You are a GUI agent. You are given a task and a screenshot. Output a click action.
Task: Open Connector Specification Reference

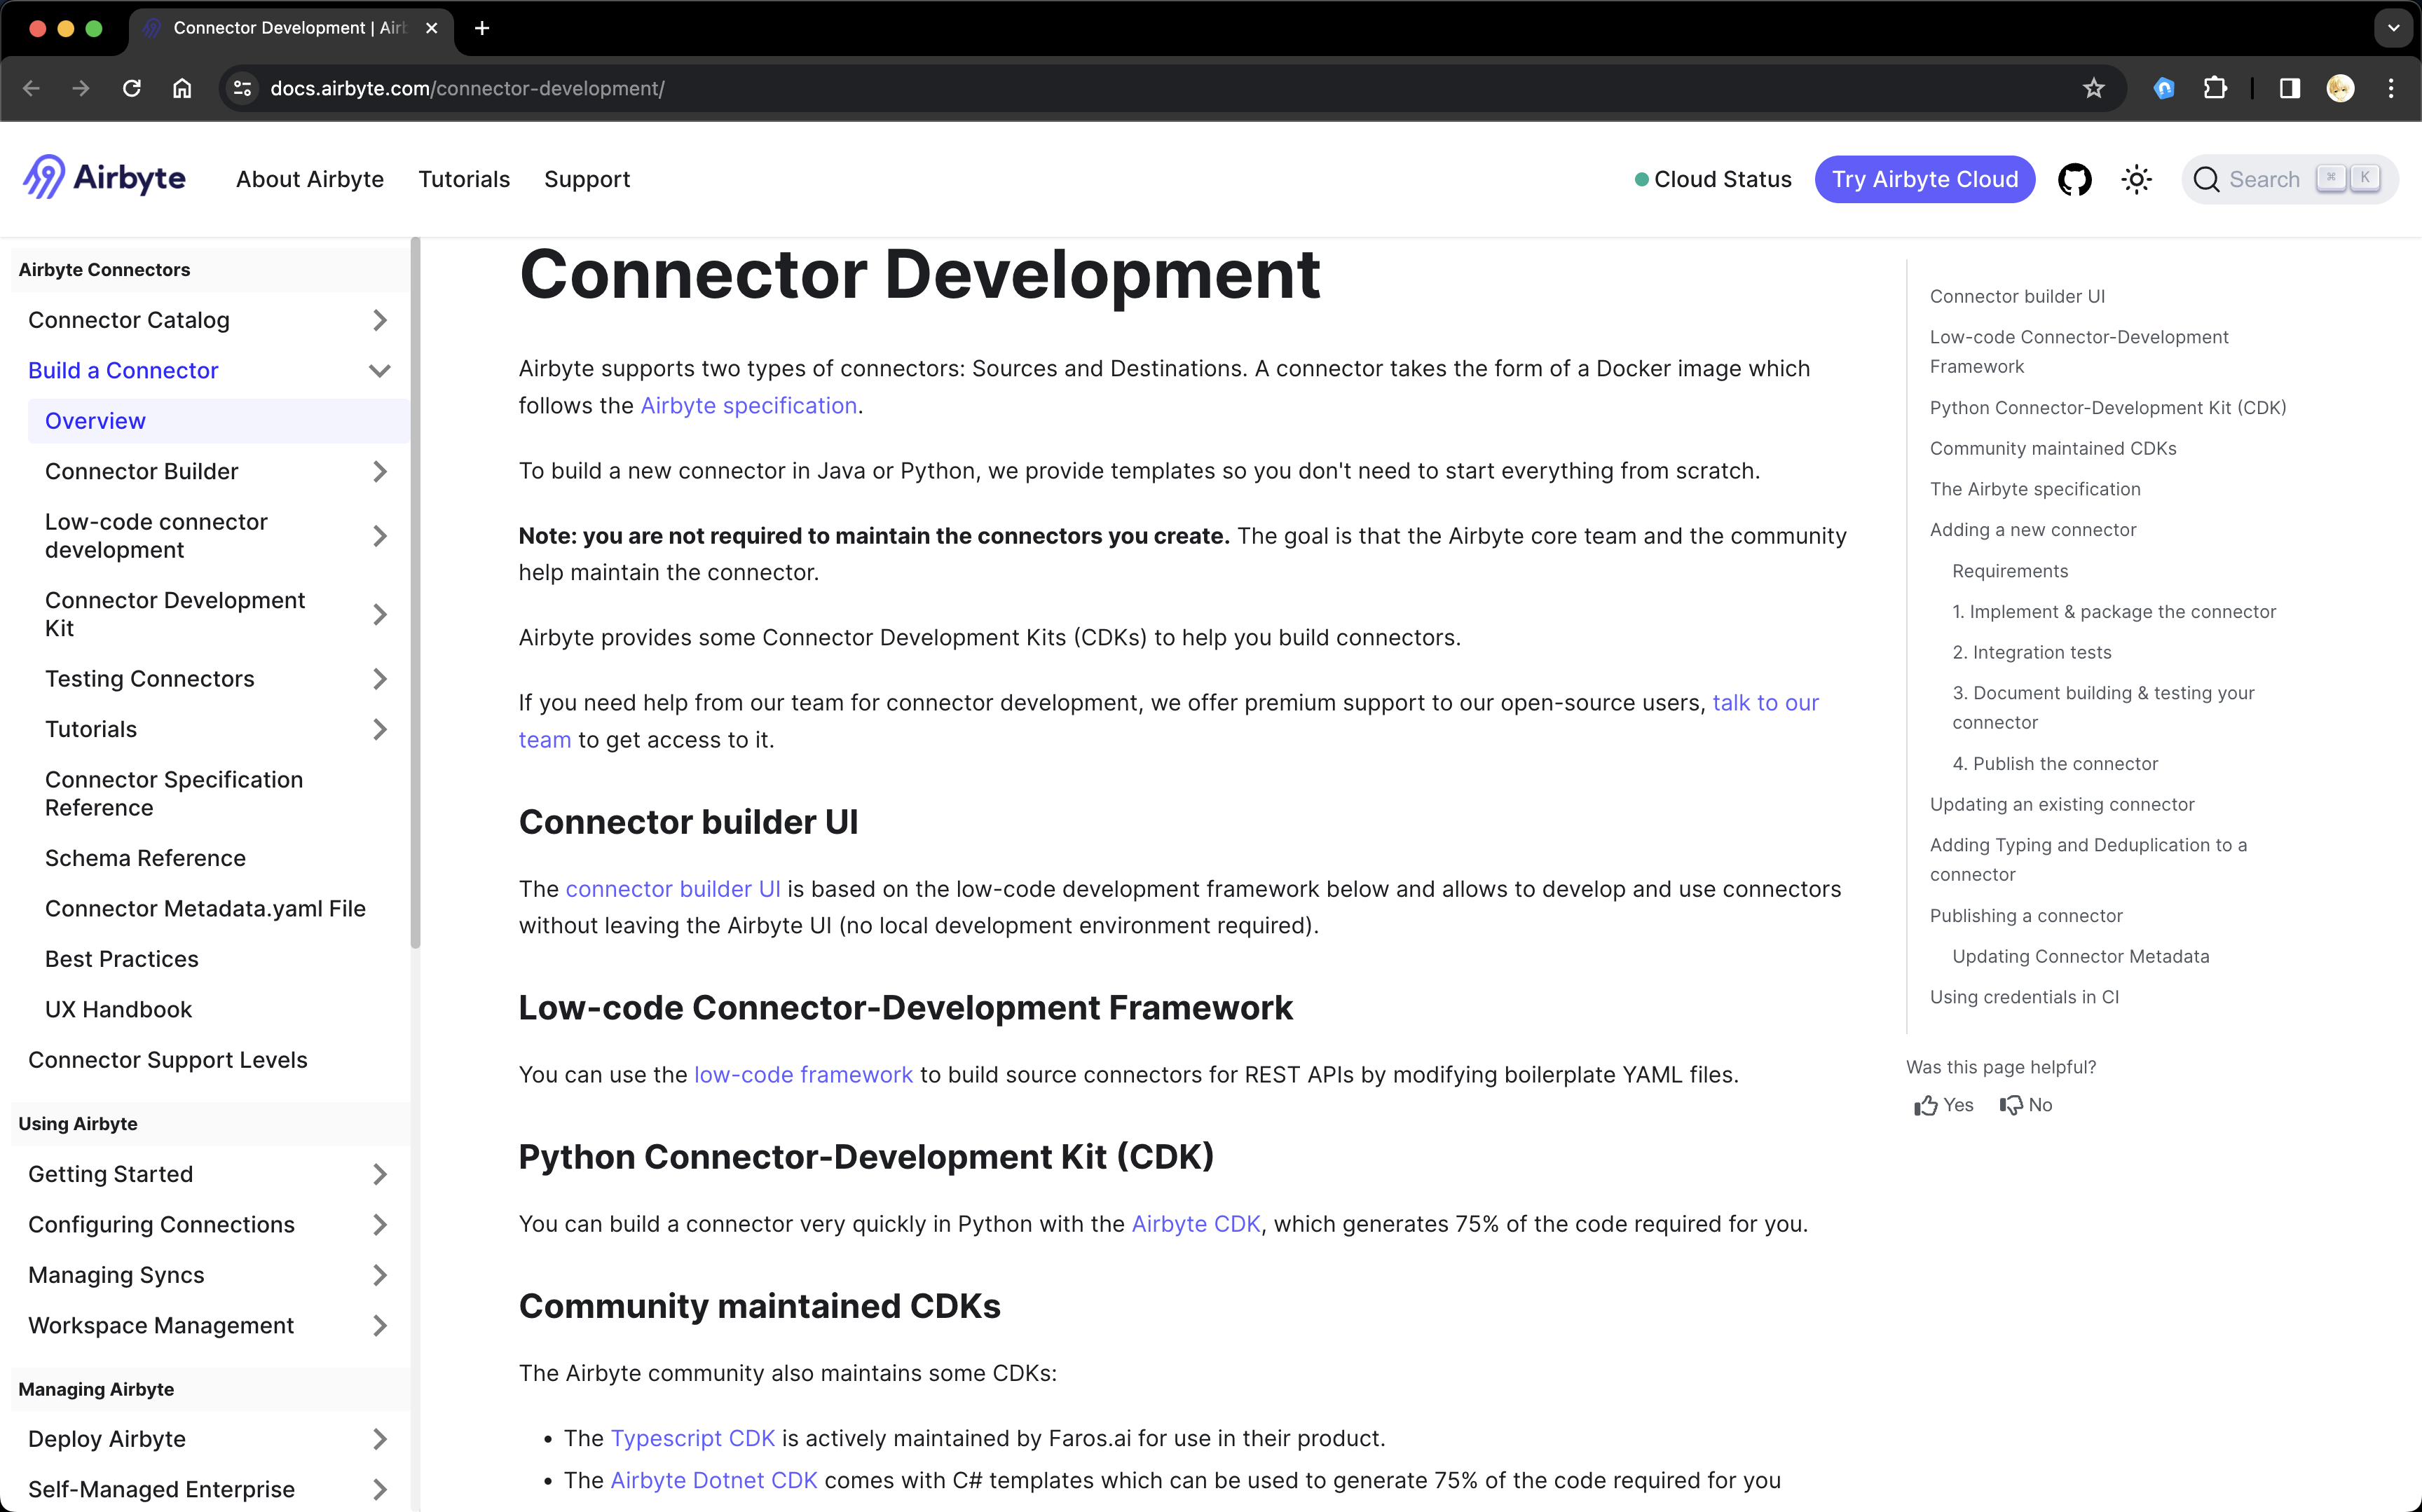click(174, 793)
